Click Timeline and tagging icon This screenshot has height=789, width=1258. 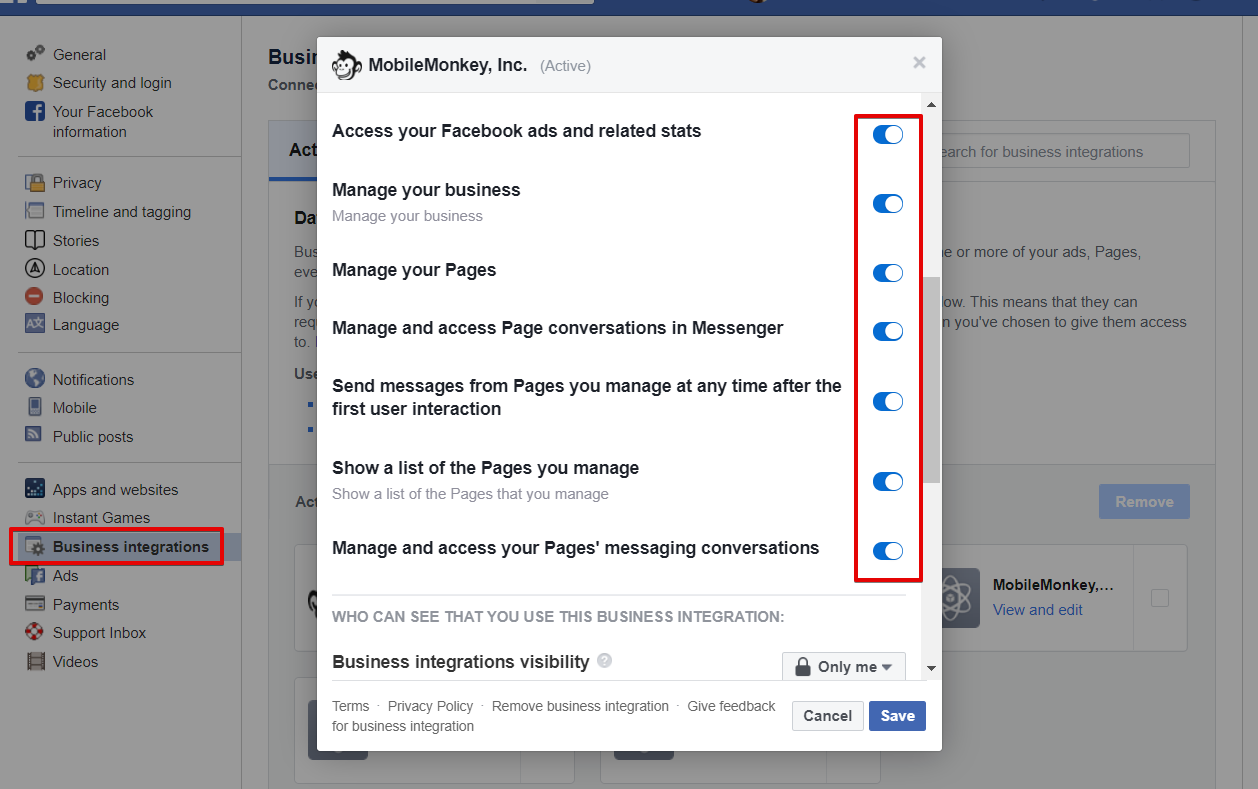point(35,211)
